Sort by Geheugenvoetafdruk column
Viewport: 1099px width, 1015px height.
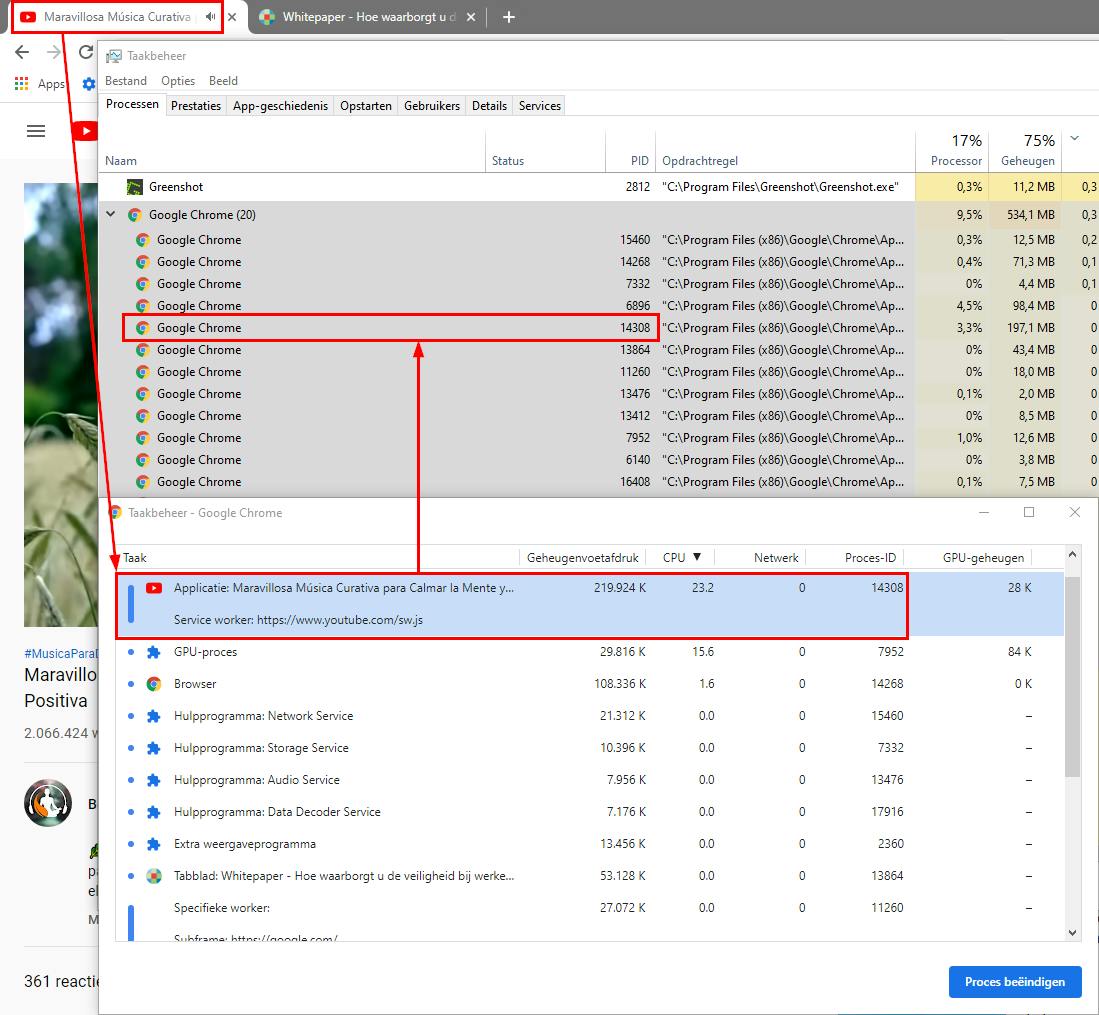pyautogui.click(x=582, y=558)
